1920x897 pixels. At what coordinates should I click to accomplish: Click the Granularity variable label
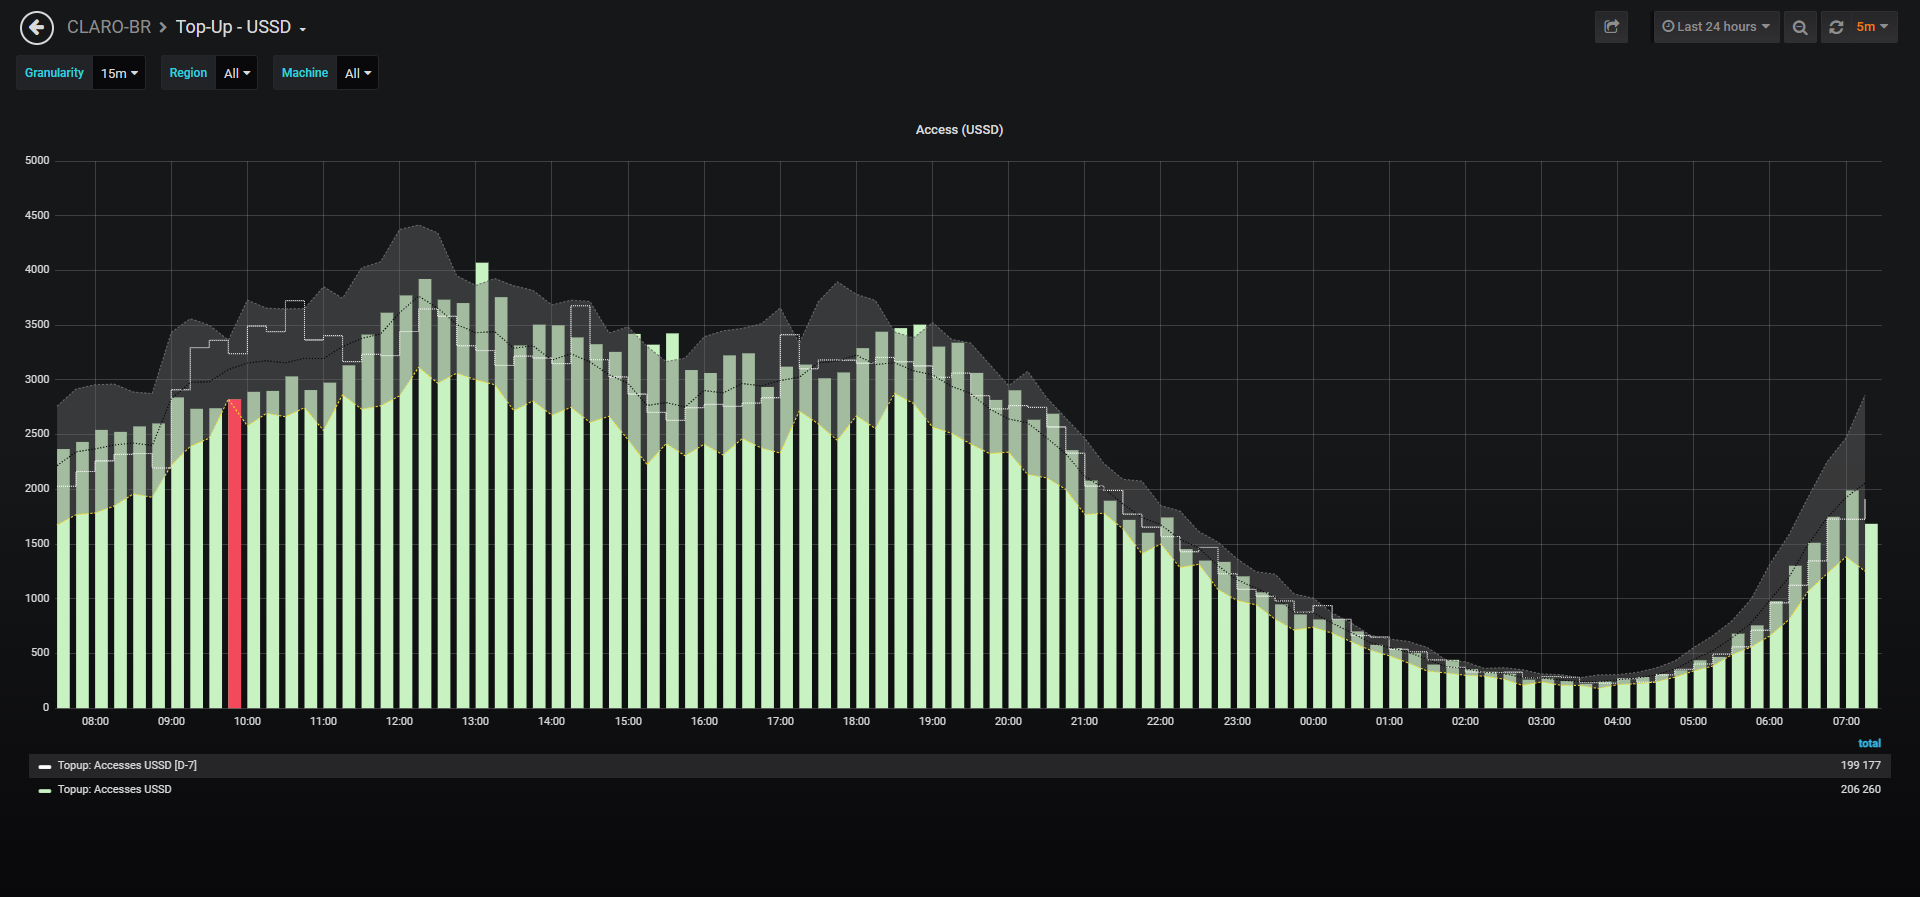click(x=54, y=73)
